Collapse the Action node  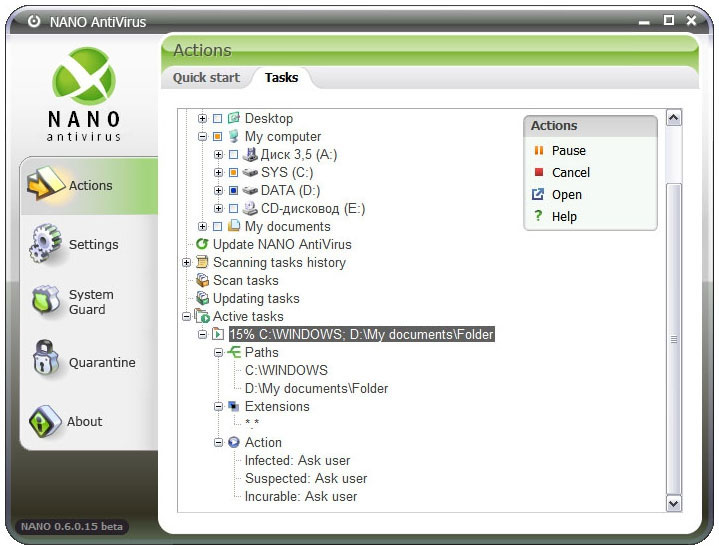tap(218, 443)
